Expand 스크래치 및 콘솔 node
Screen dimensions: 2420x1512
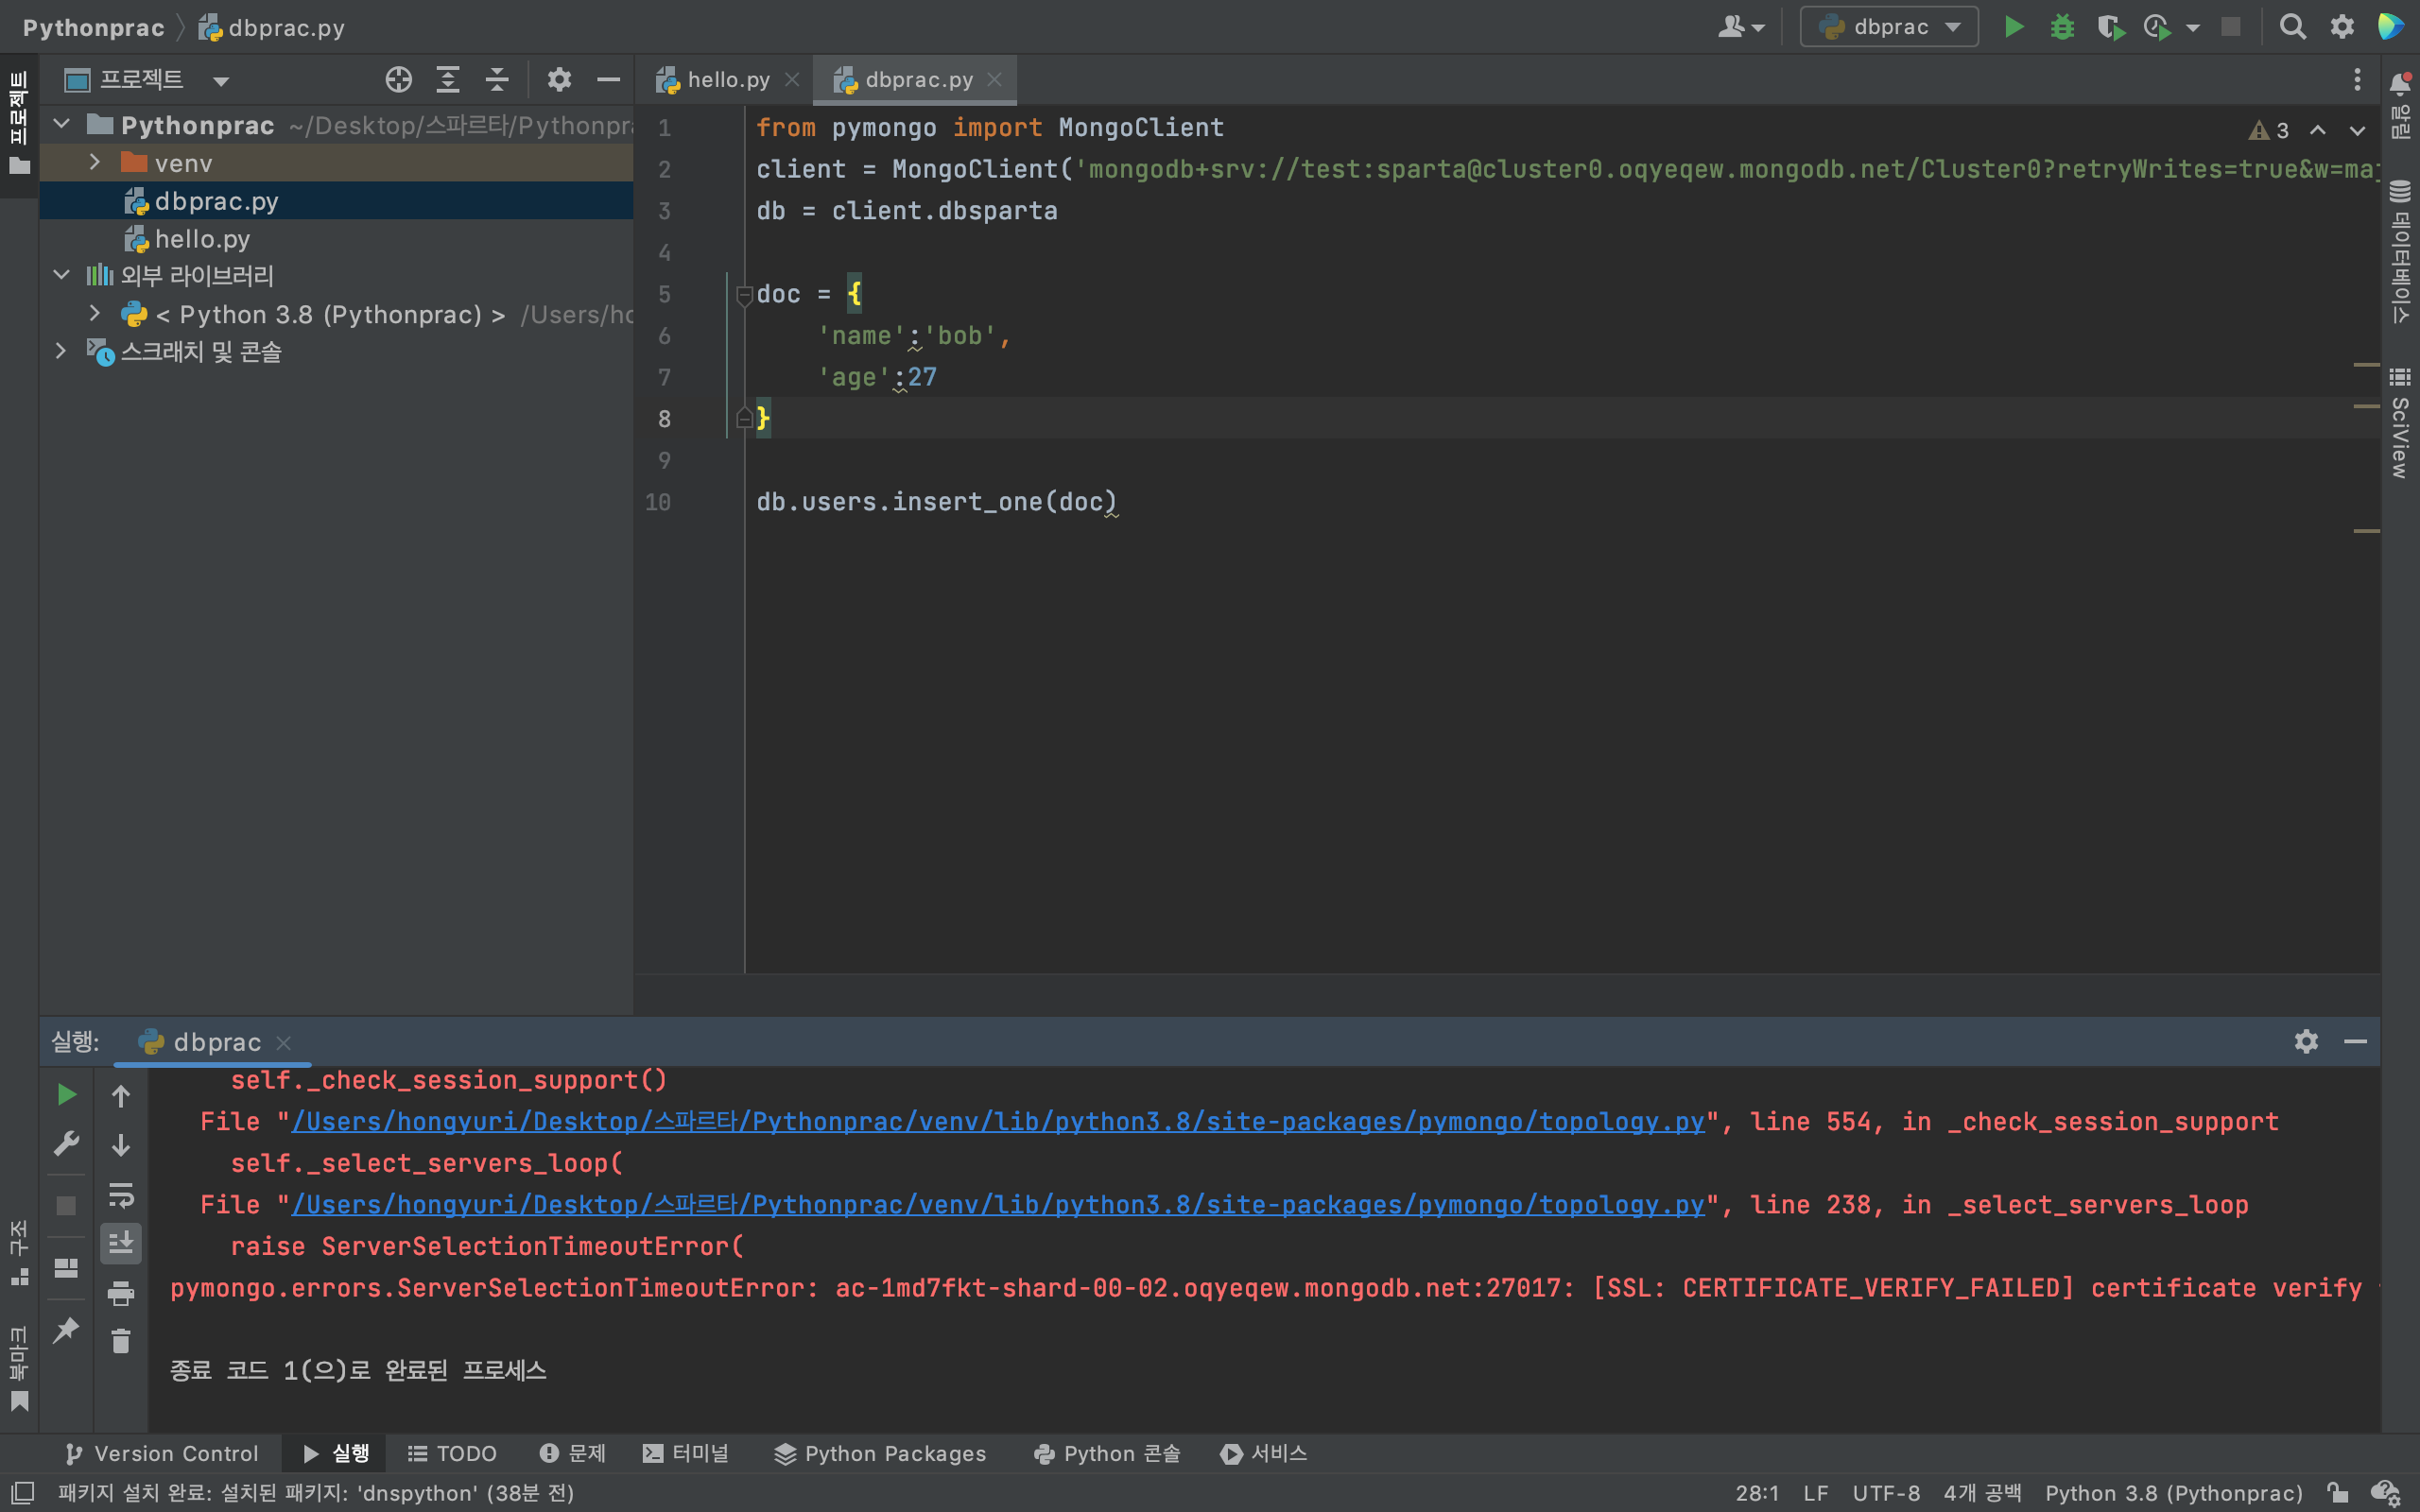tap(62, 351)
